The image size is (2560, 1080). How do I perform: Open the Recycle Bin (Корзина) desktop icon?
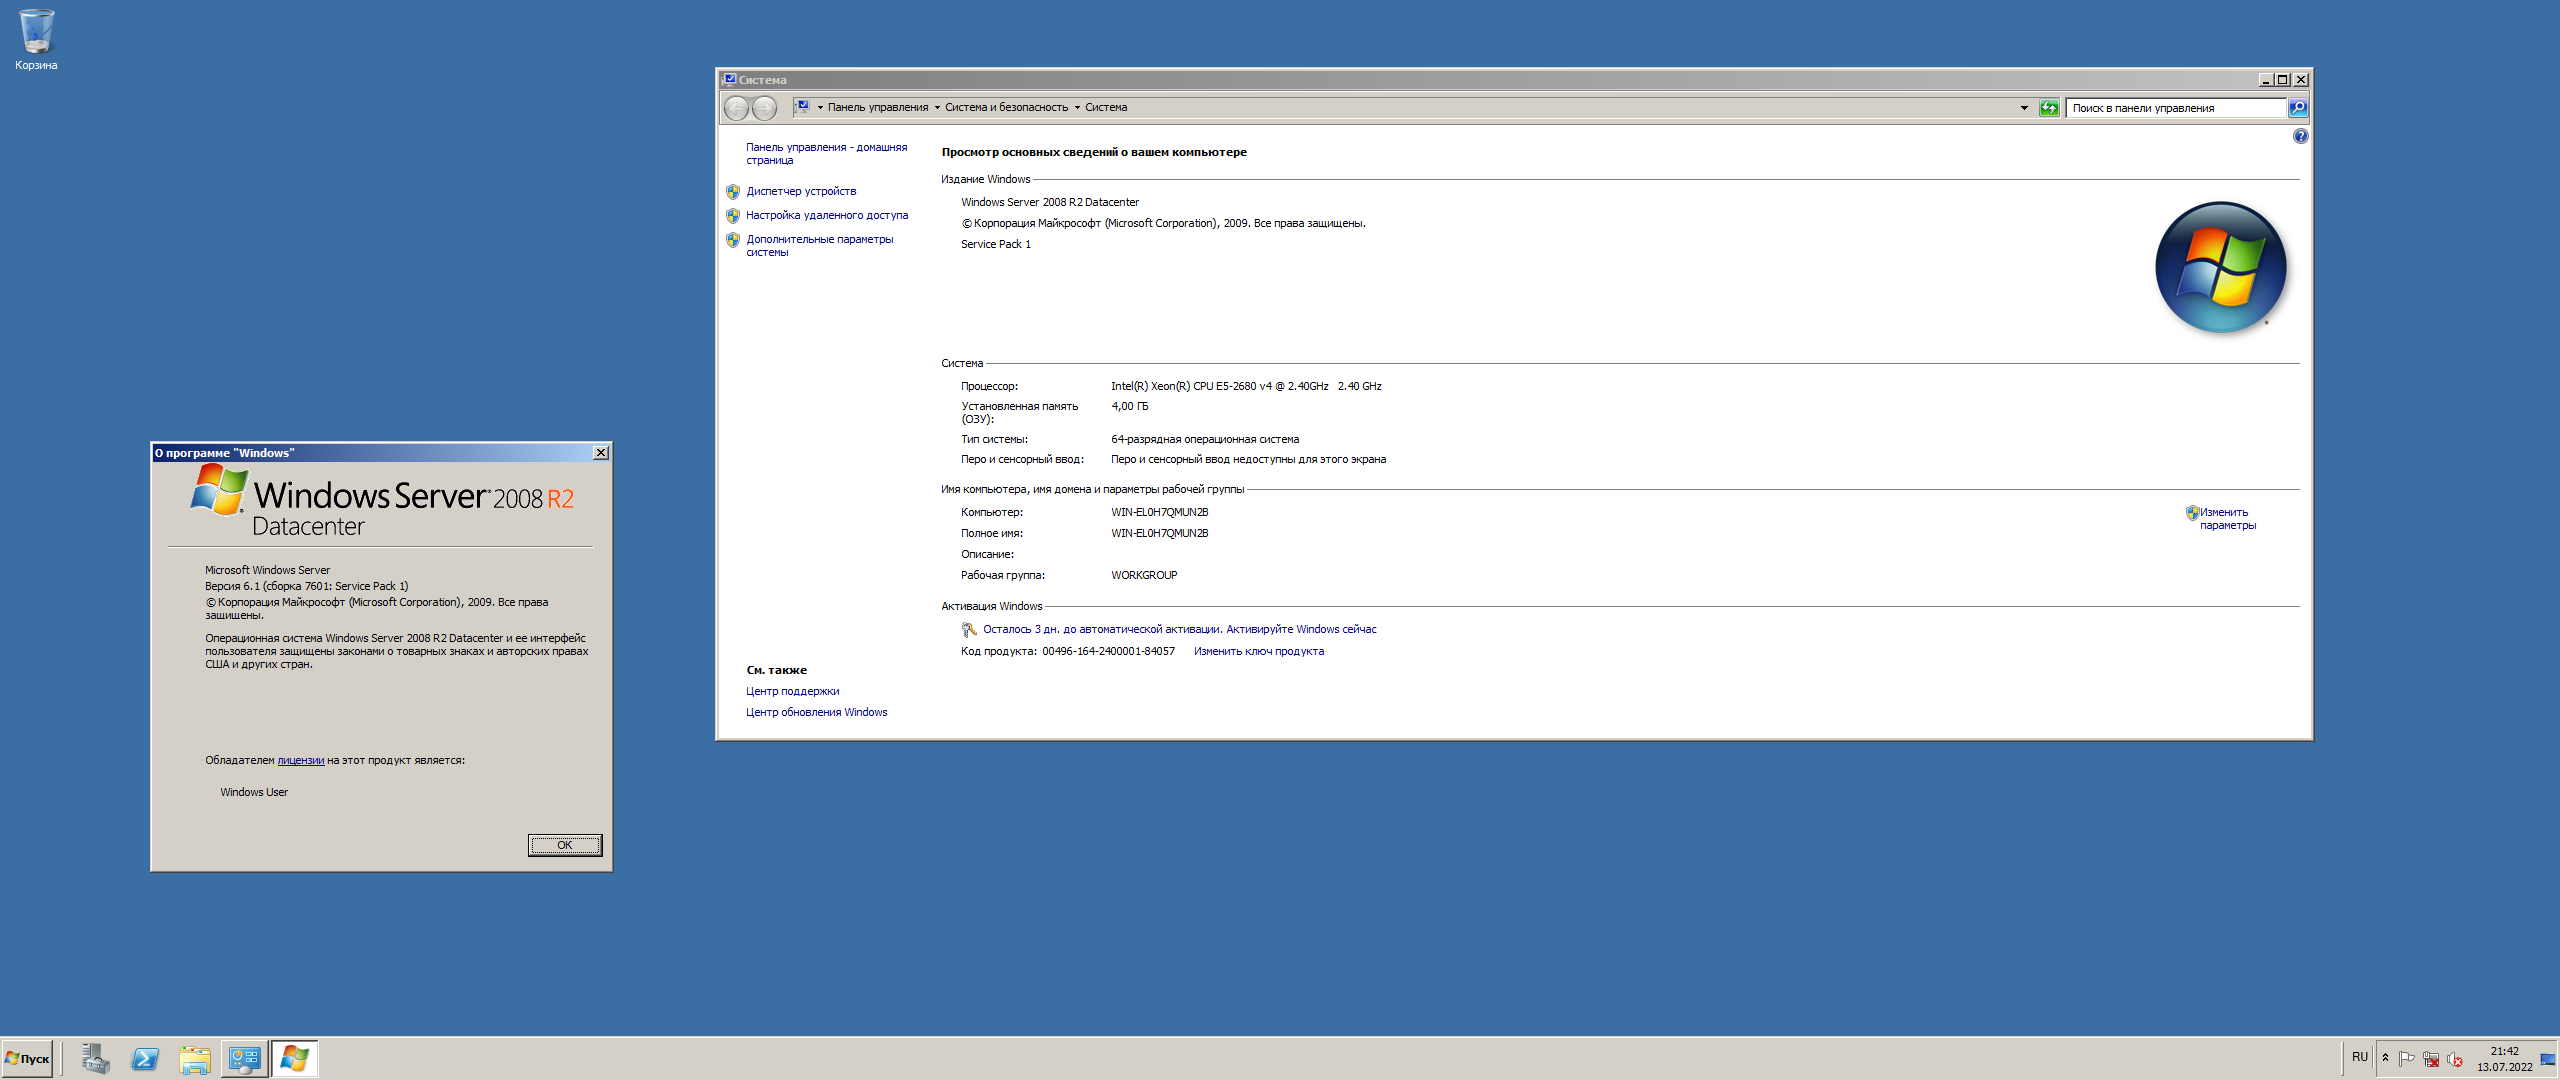(36, 40)
